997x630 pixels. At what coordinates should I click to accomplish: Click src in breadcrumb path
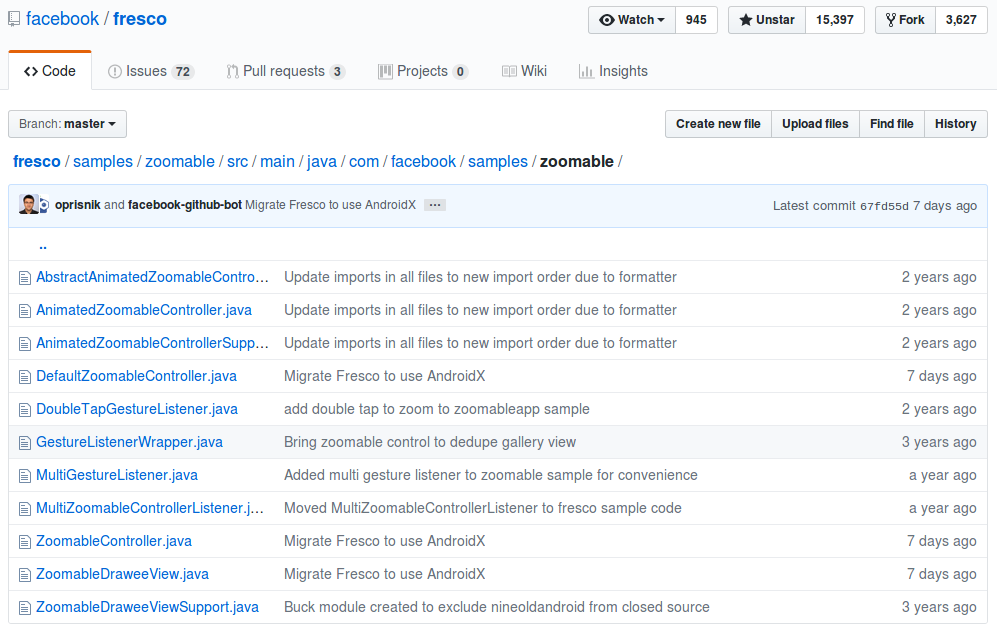pyautogui.click(x=237, y=161)
